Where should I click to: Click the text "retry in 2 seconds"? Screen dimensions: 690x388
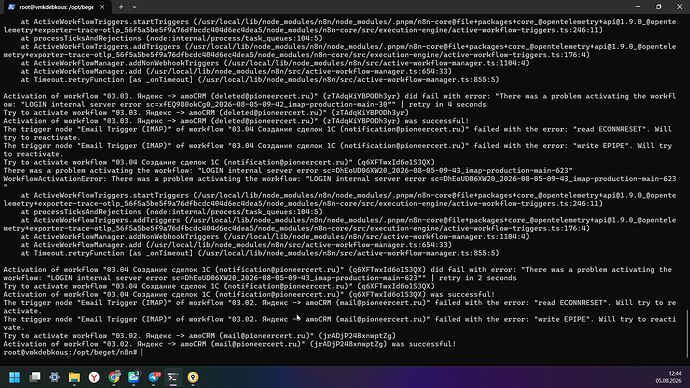[x=478, y=278]
